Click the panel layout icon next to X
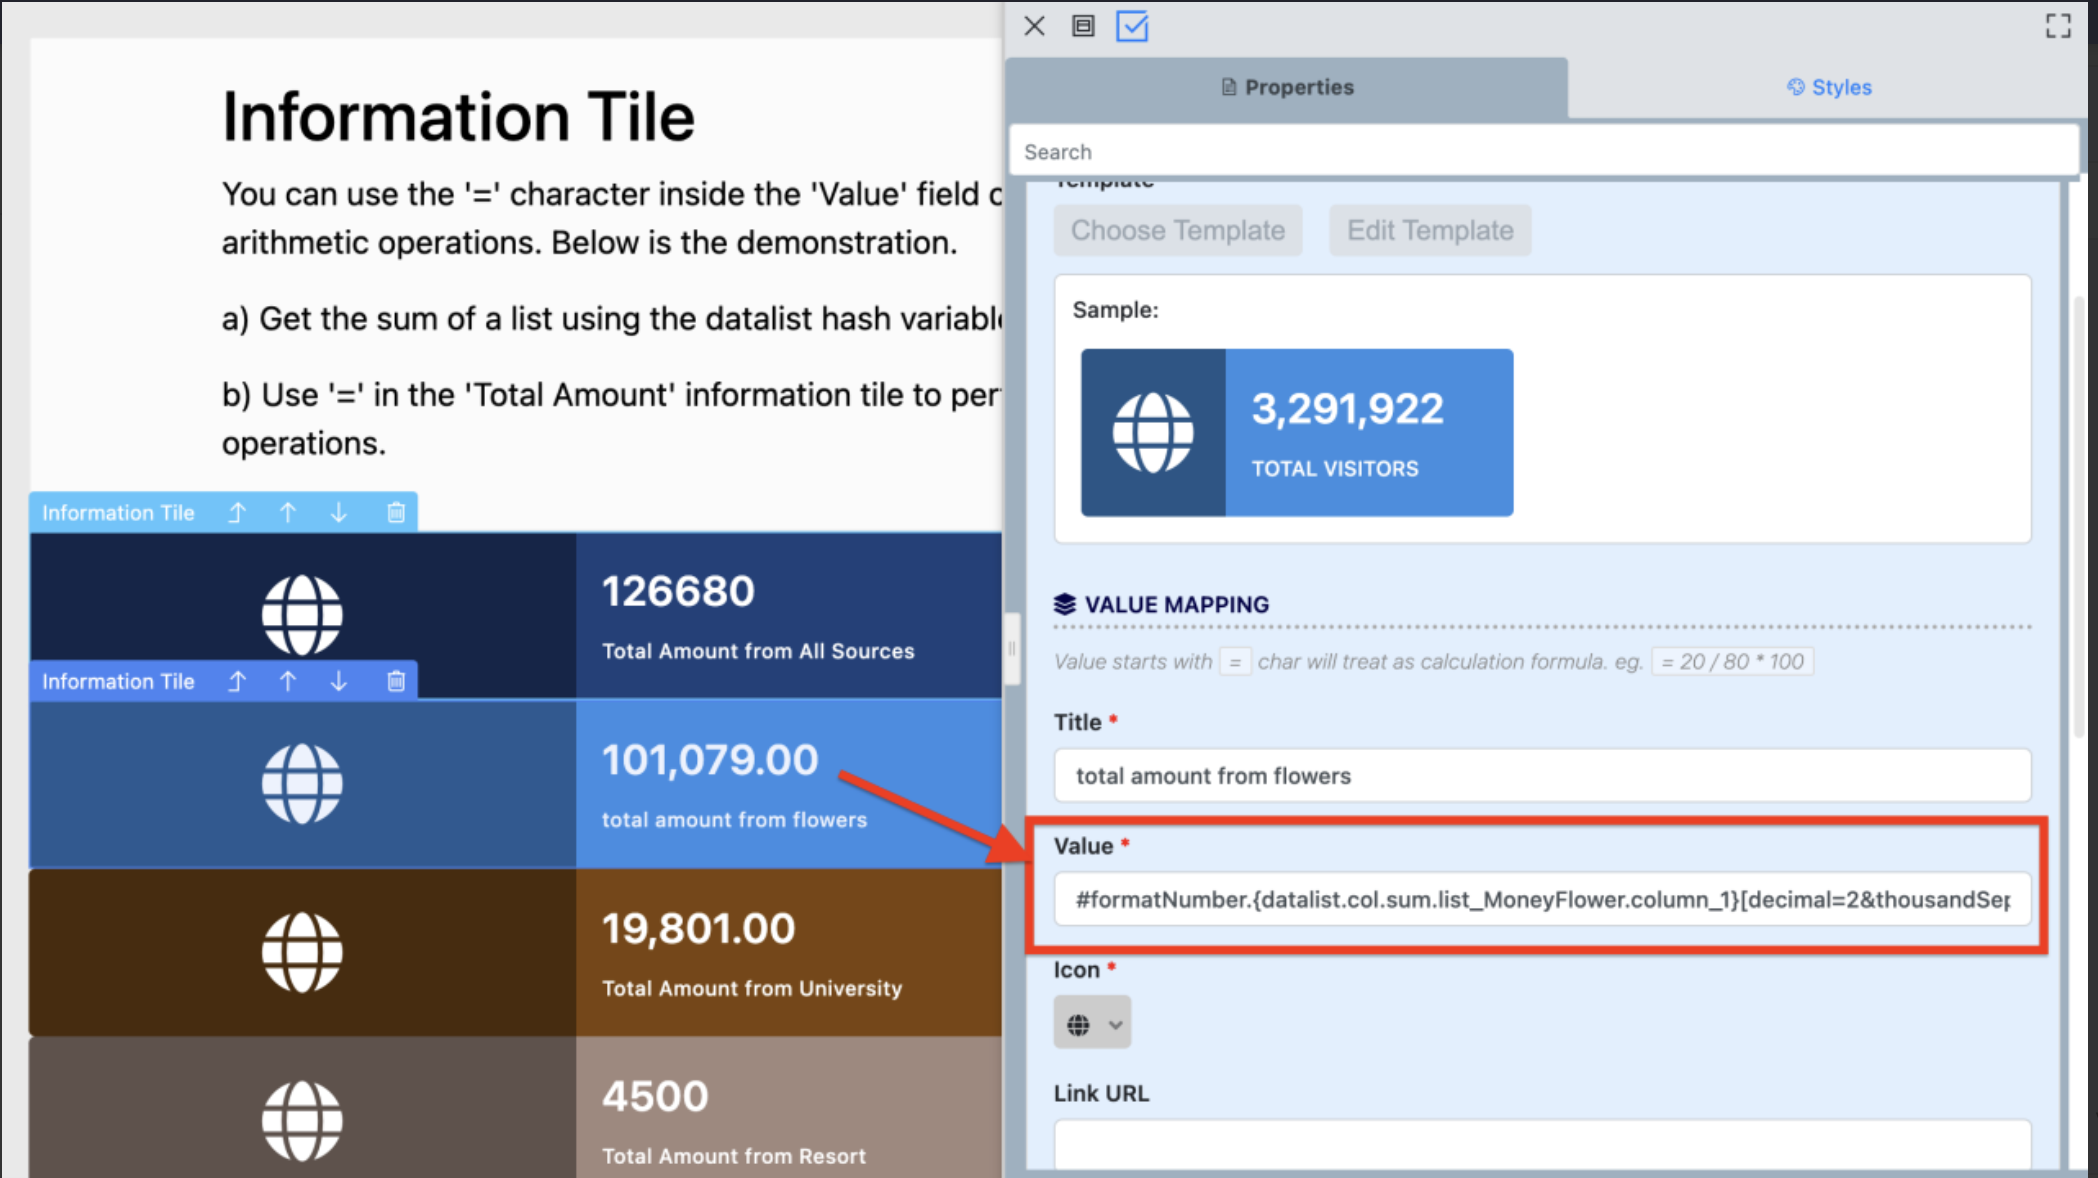The image size is (2098, 1178). [x=1083, y=26]
